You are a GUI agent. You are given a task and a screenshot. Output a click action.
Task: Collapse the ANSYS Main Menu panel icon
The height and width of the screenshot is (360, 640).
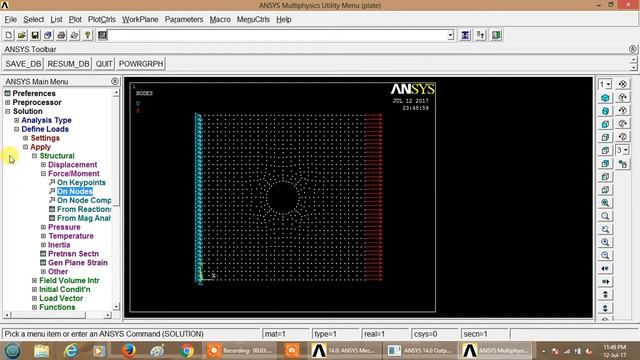[115, 81]
